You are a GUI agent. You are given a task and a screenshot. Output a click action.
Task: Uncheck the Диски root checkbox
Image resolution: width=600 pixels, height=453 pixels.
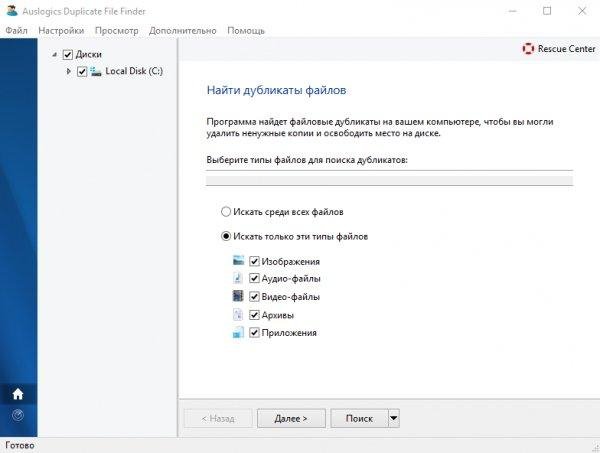[67, 54]
